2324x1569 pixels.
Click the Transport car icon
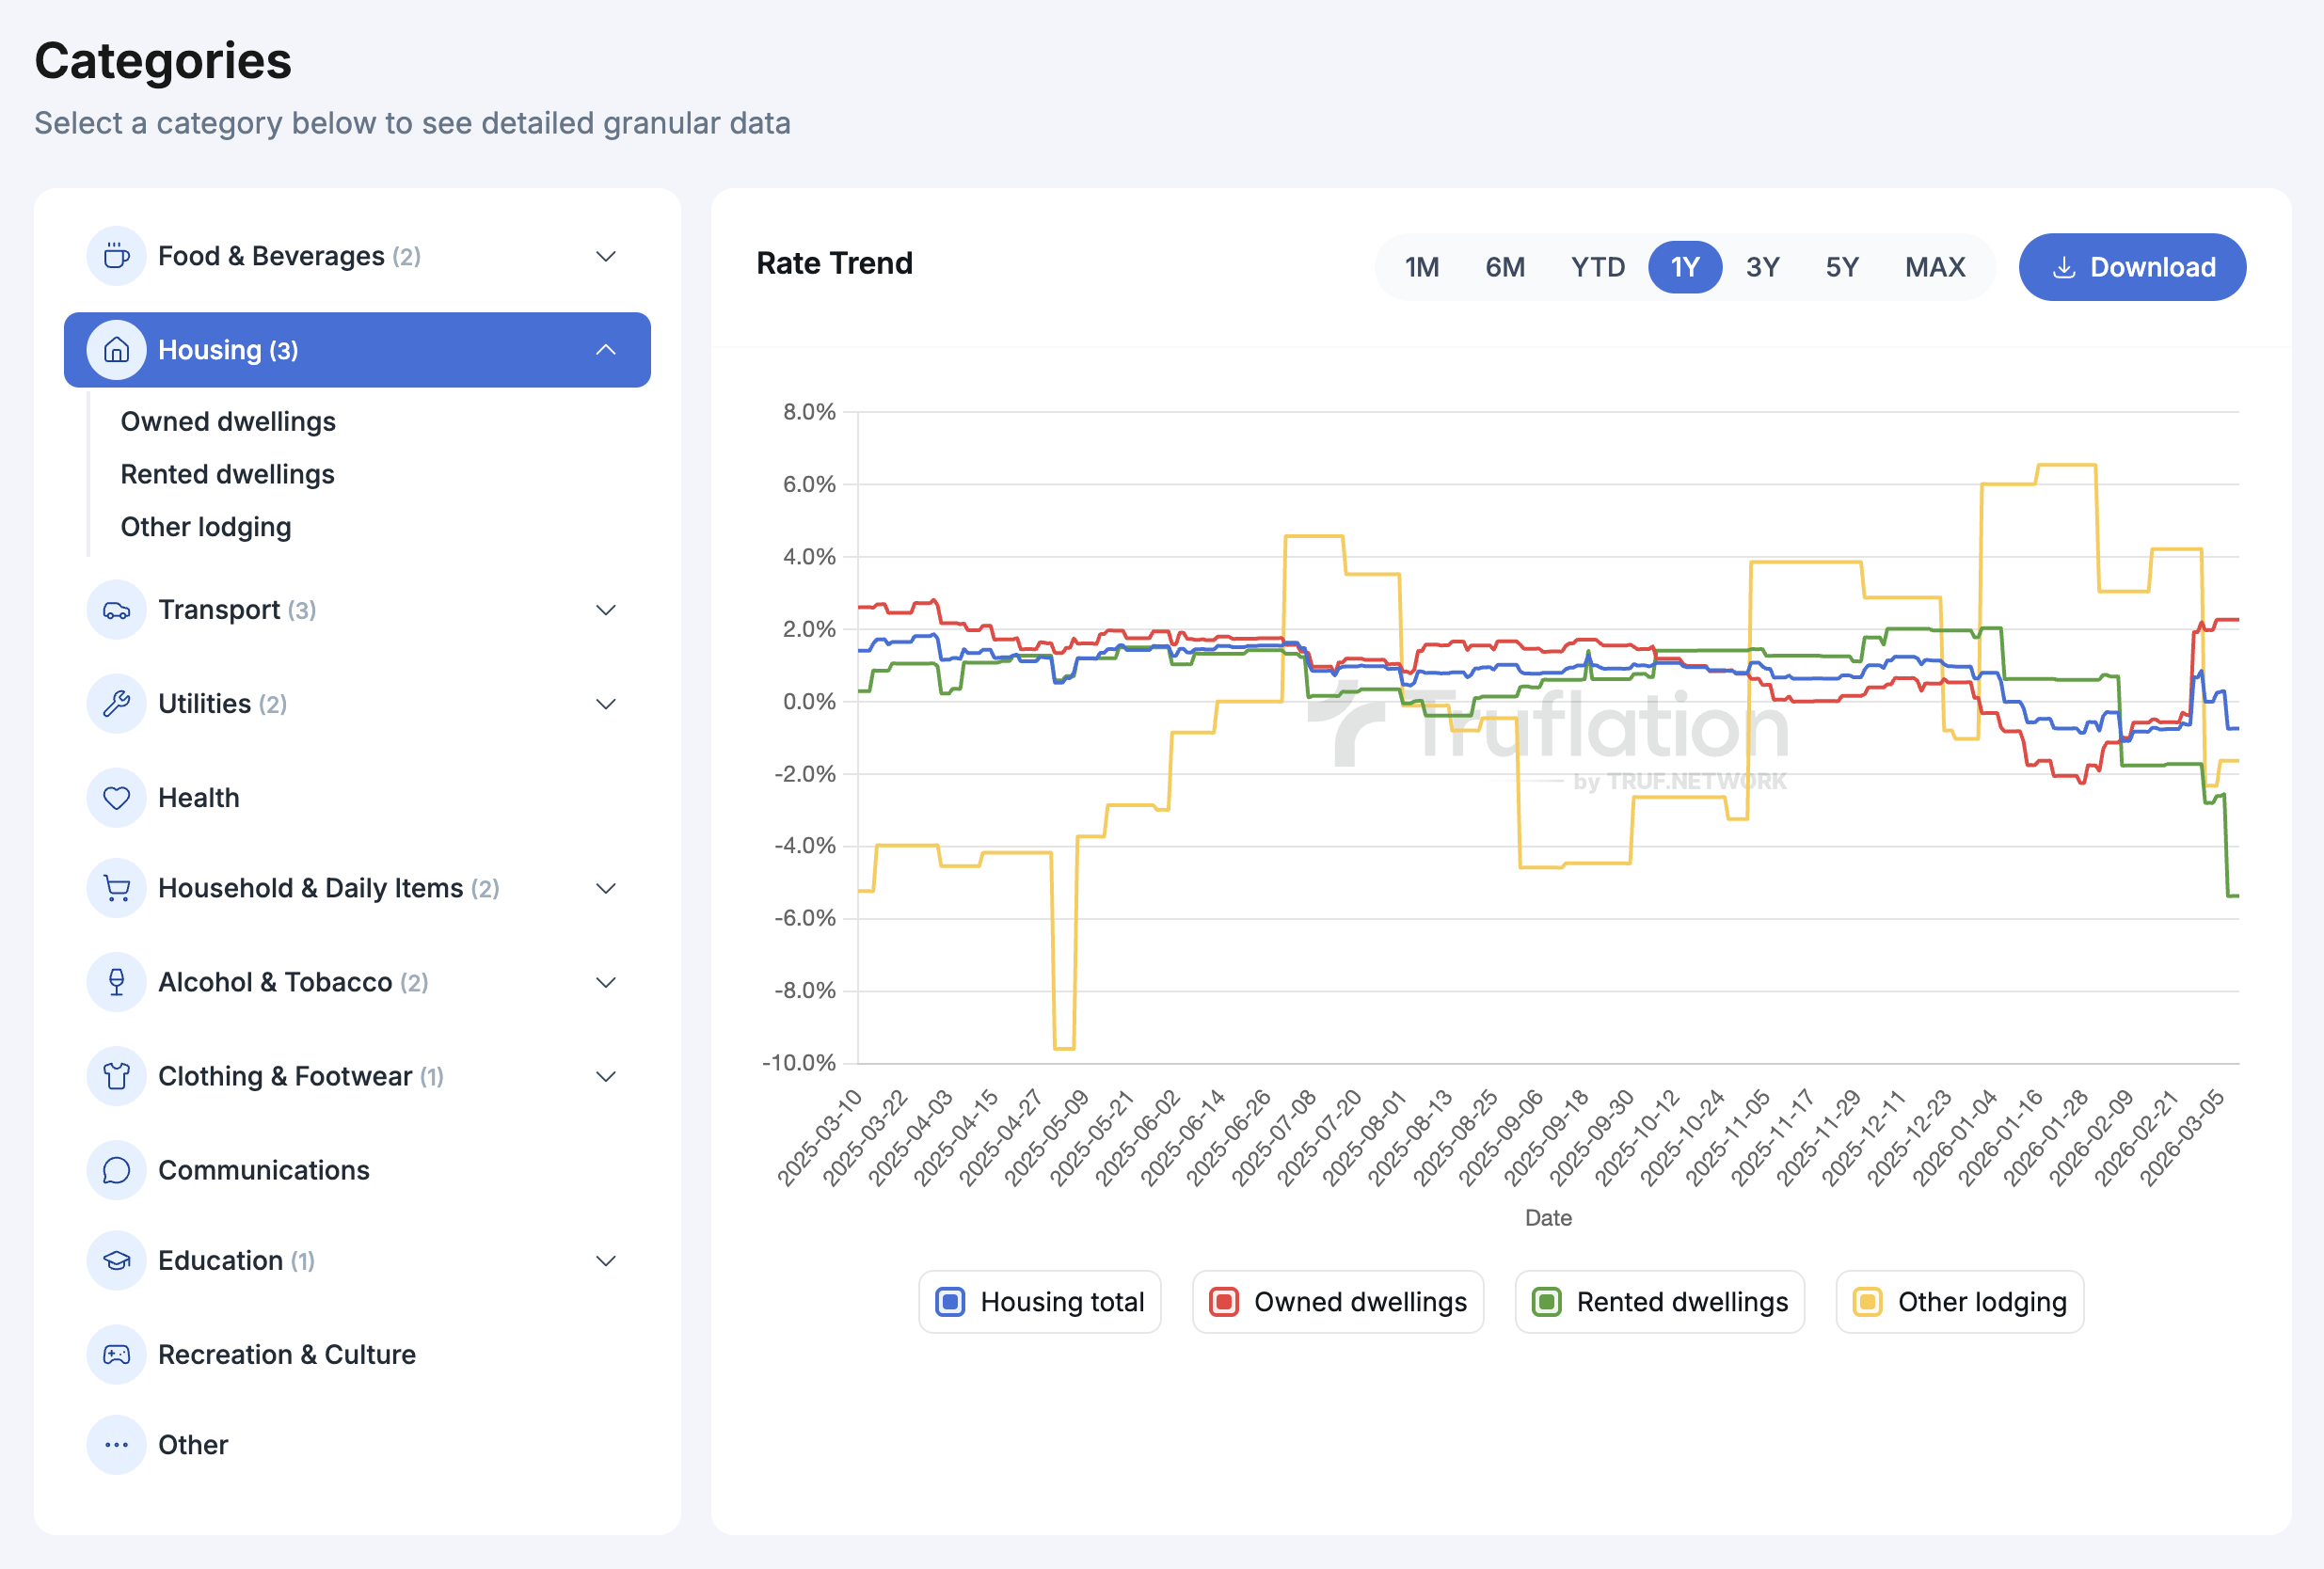pyautogui.click(x=116, y=610)
